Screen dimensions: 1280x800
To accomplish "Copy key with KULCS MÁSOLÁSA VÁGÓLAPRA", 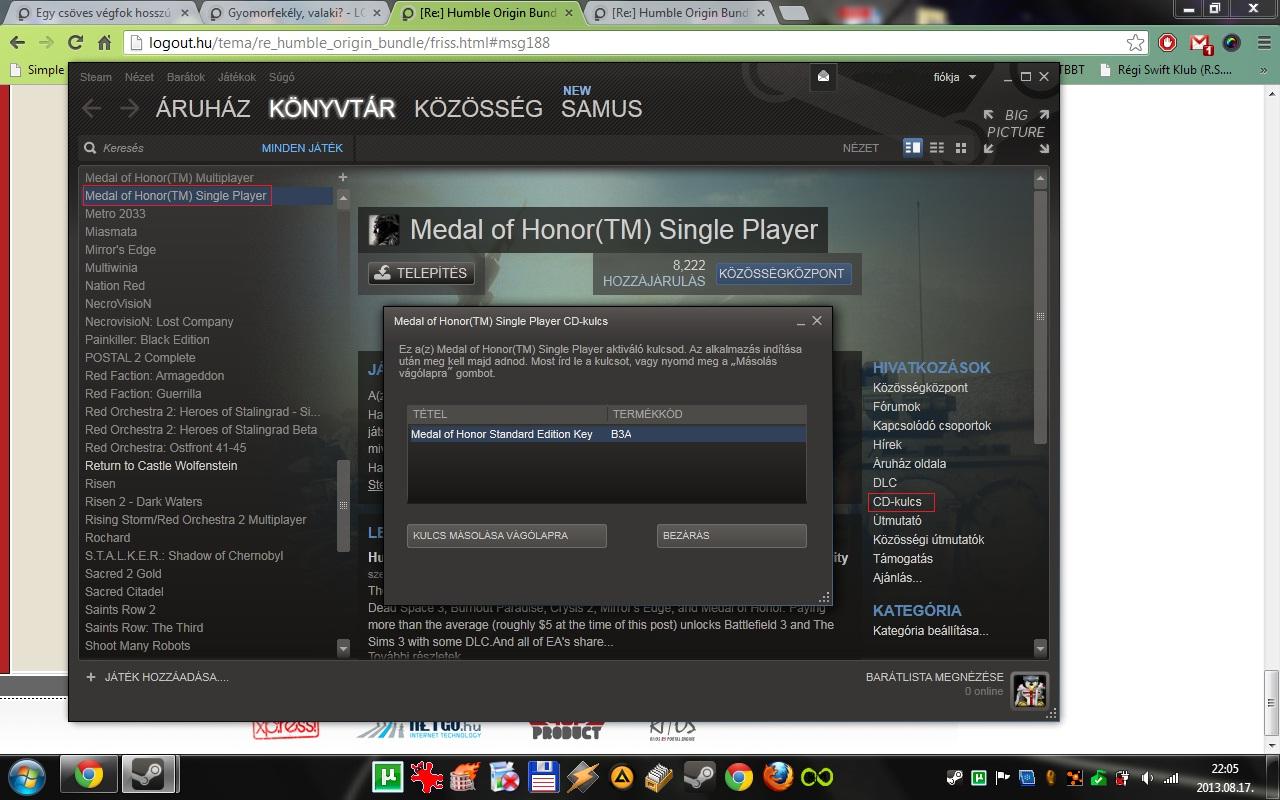I will [x=507, y=536].
